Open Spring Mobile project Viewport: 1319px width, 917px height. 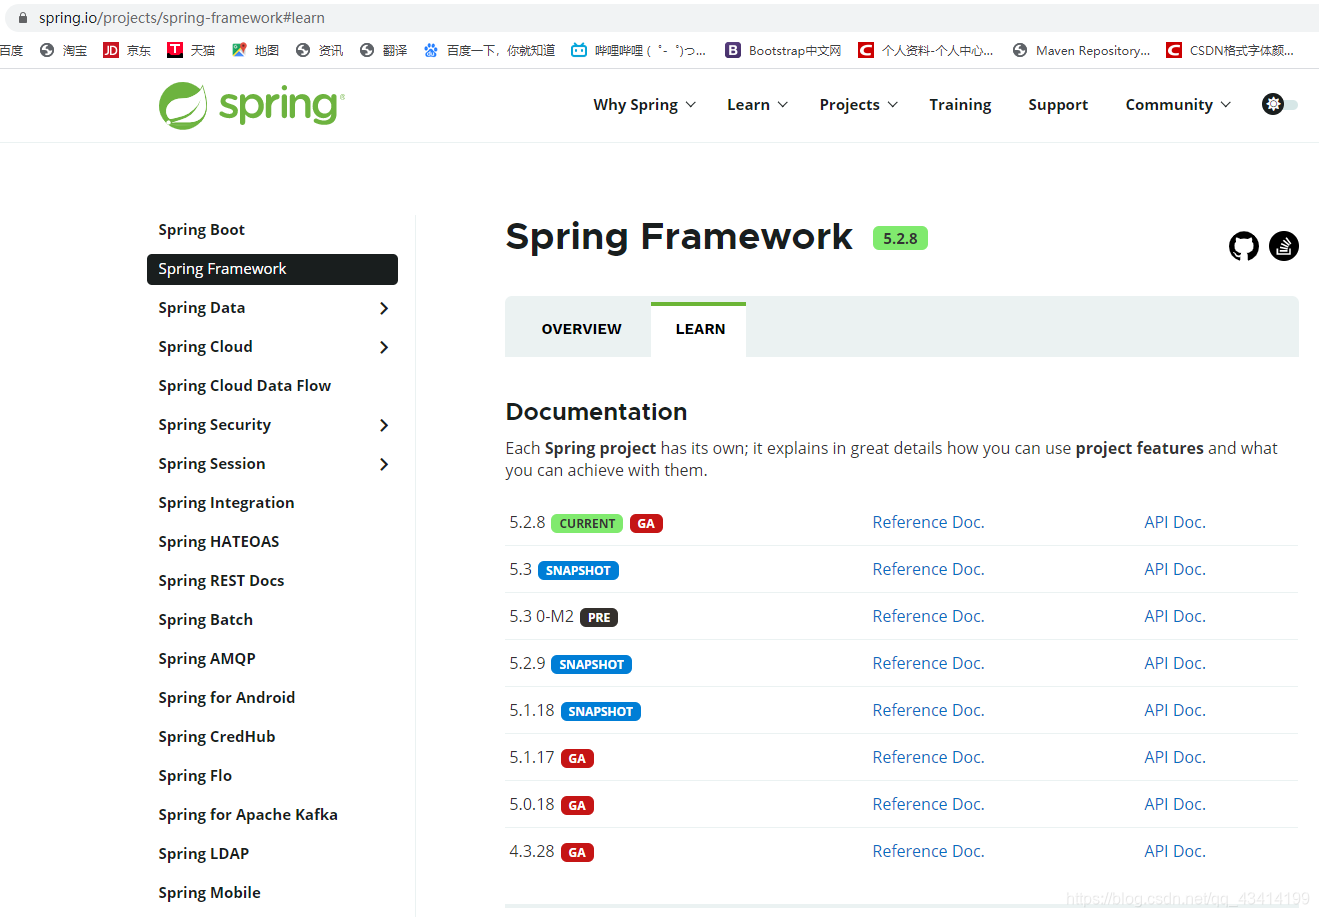click(209, 893)
